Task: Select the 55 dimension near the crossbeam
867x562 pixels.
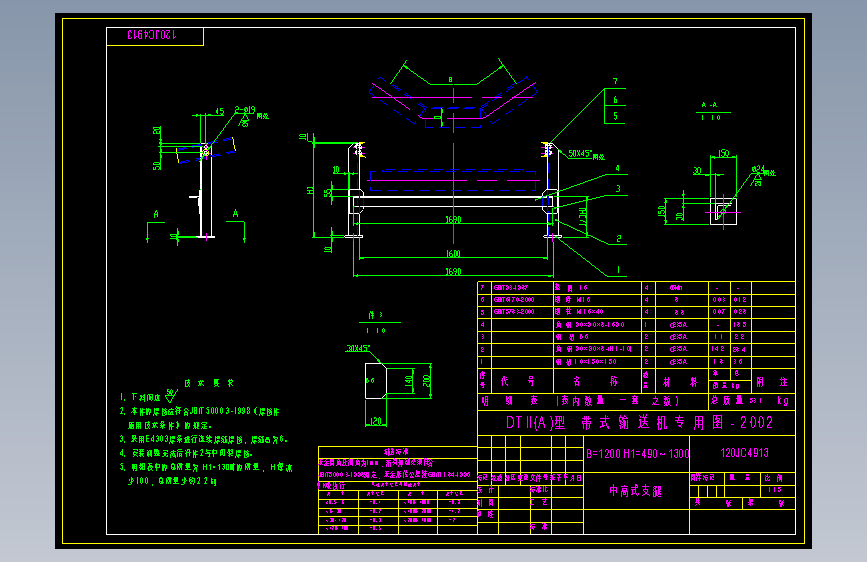Action: pyautogui.click(x=328, y=192)
